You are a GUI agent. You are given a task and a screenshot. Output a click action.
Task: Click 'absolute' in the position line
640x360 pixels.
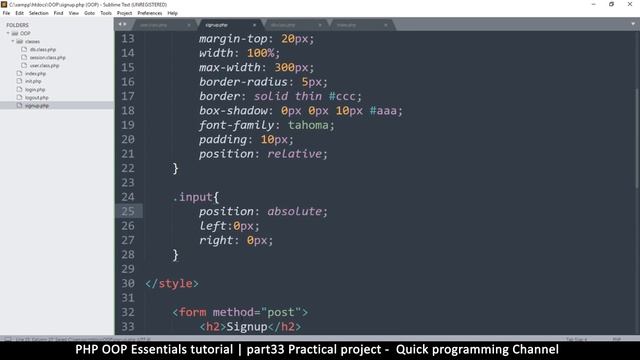point(294,211)
